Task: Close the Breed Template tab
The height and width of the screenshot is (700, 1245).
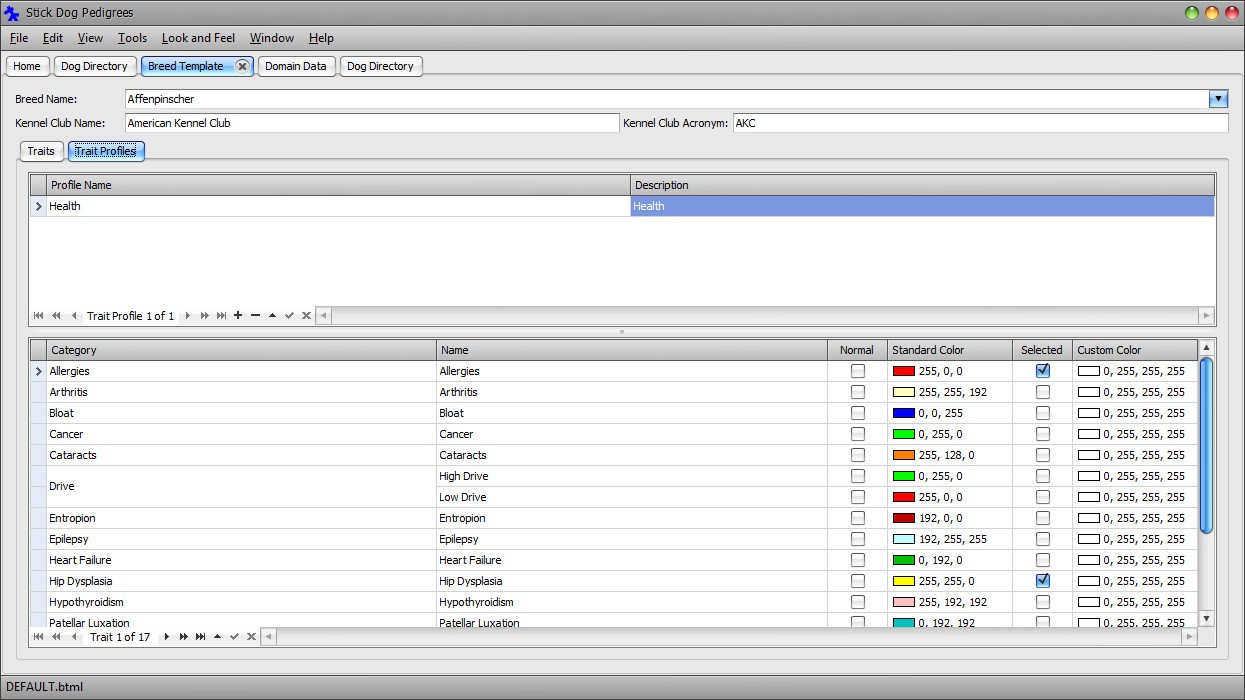Action: pyautogui.click(x=241, y=66)
